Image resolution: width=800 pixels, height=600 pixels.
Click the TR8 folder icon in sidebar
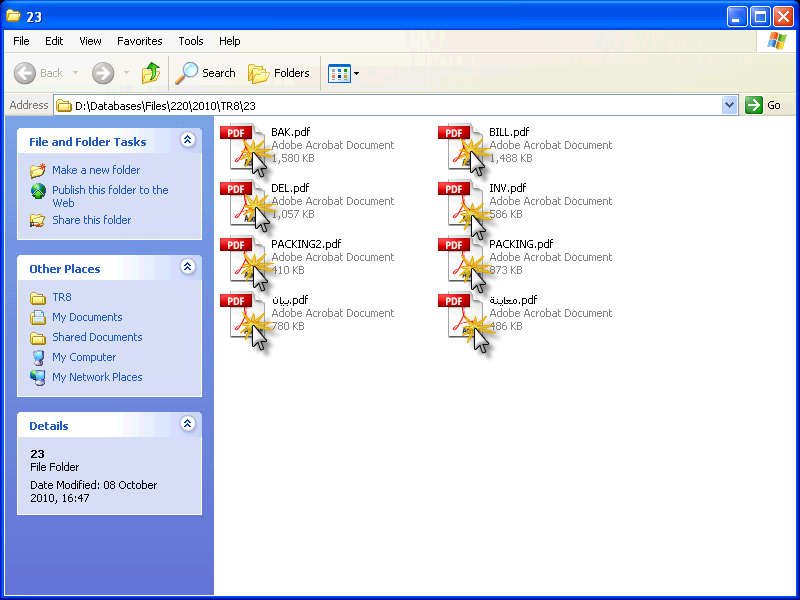click(x=38, y=297)
